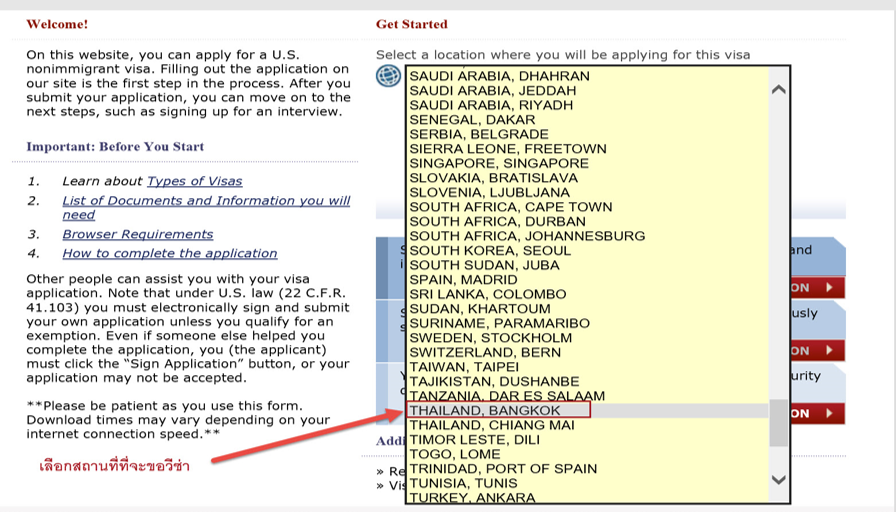896x512 pixels.
Task: Select SOUTH AFRICA, CAPE TOWN option
Action: coord(510,207)
